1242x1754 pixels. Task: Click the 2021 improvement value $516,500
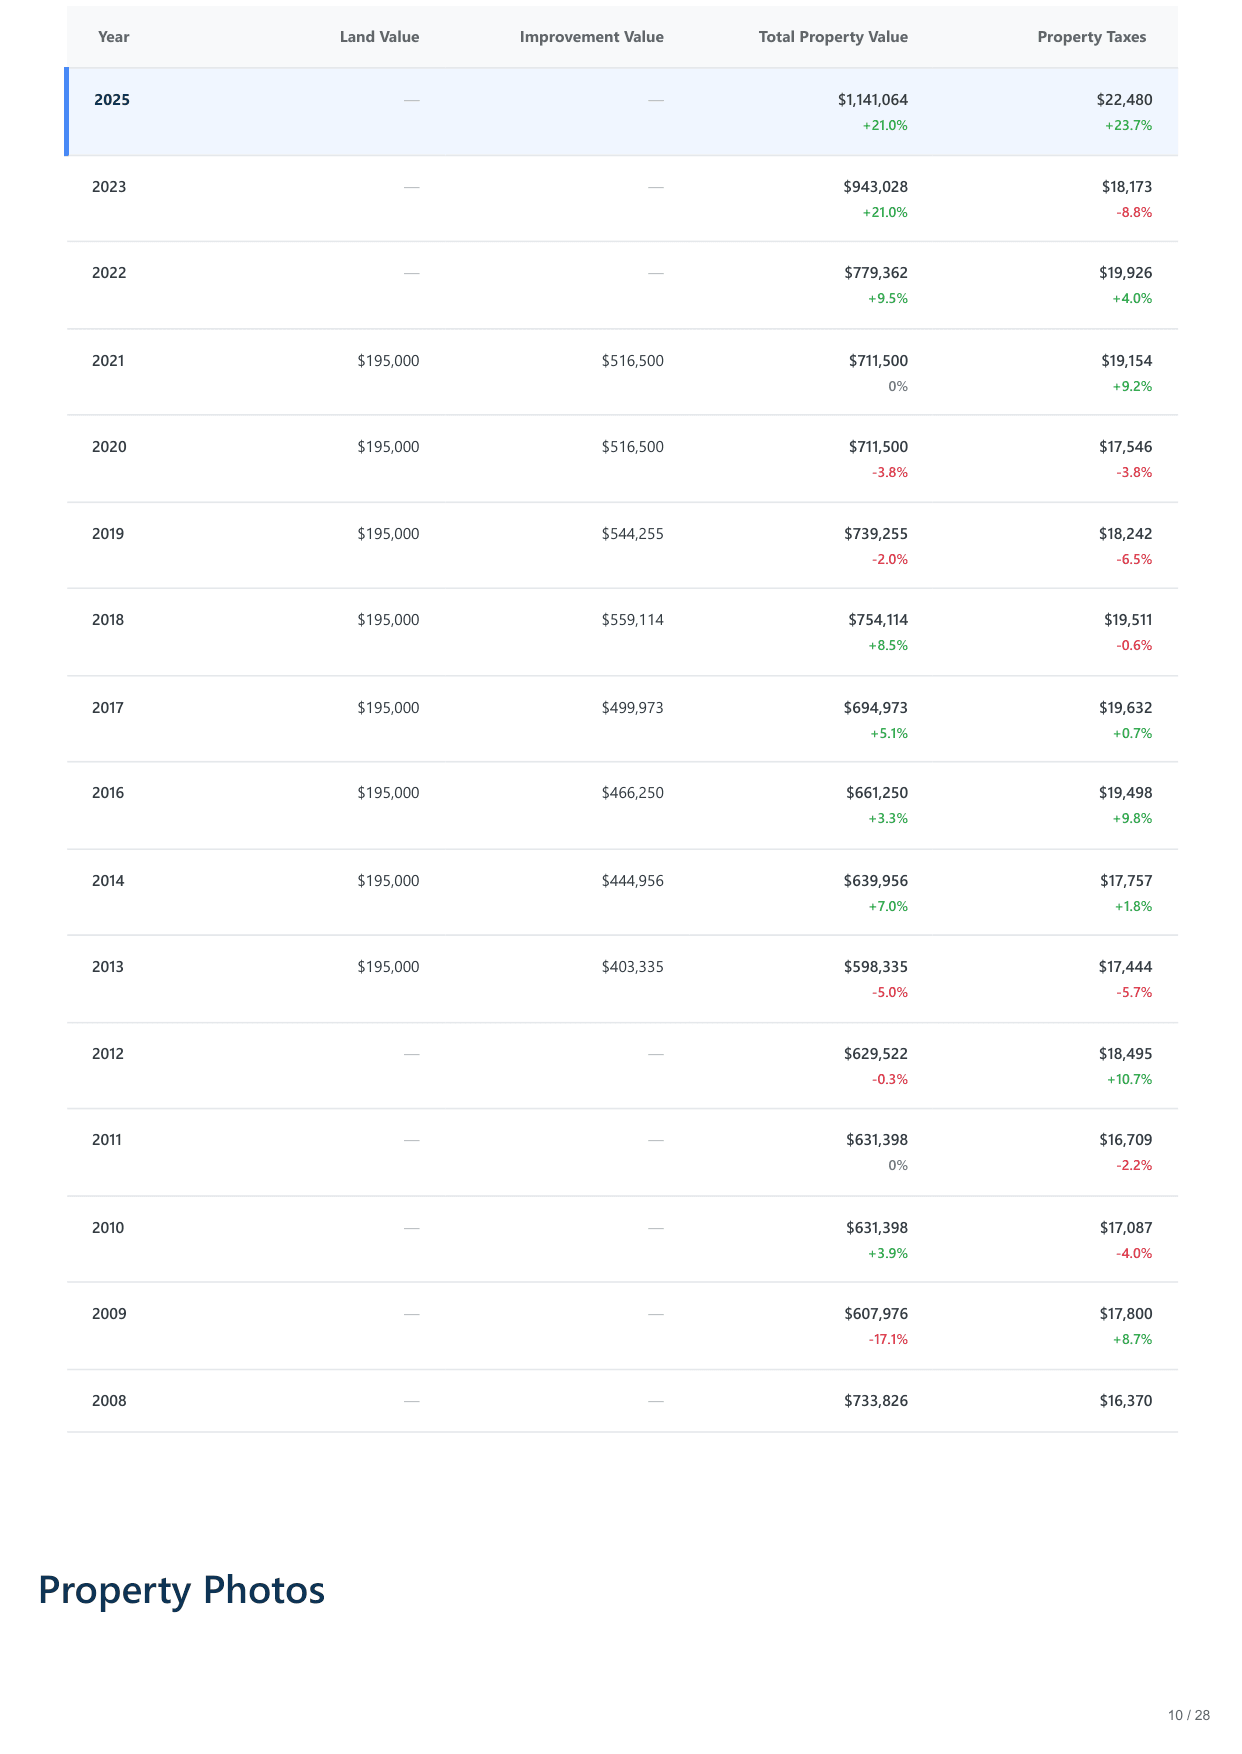point(632,361)
